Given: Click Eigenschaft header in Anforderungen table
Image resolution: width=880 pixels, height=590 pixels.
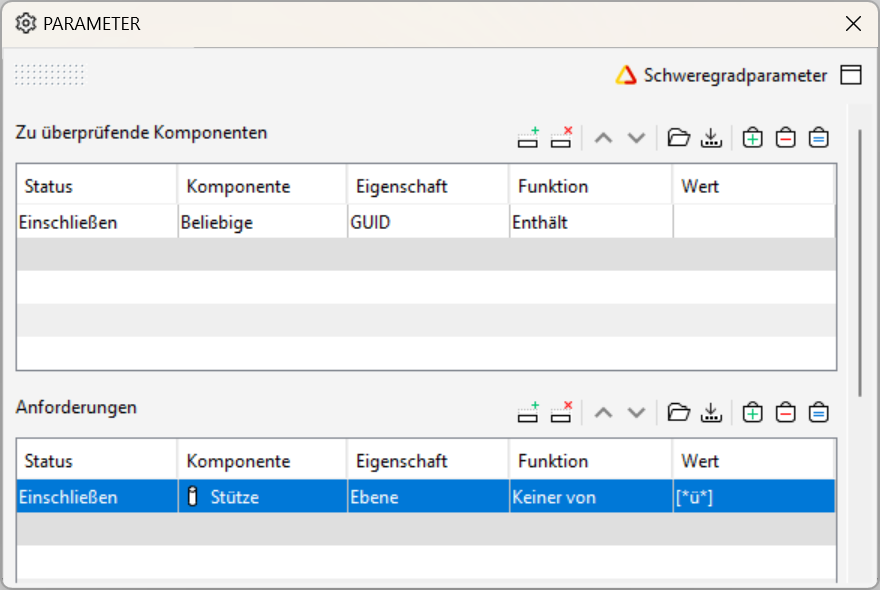Looking at the screenshot, I should pos(428,461).
